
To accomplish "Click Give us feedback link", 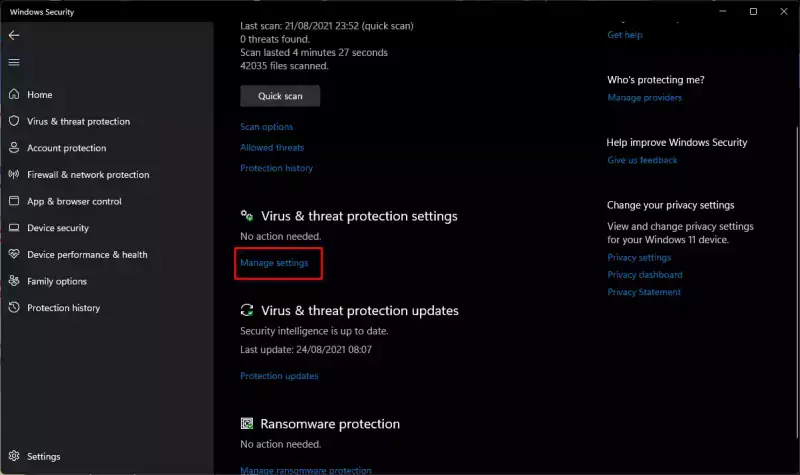I will [x=642, y=160].
